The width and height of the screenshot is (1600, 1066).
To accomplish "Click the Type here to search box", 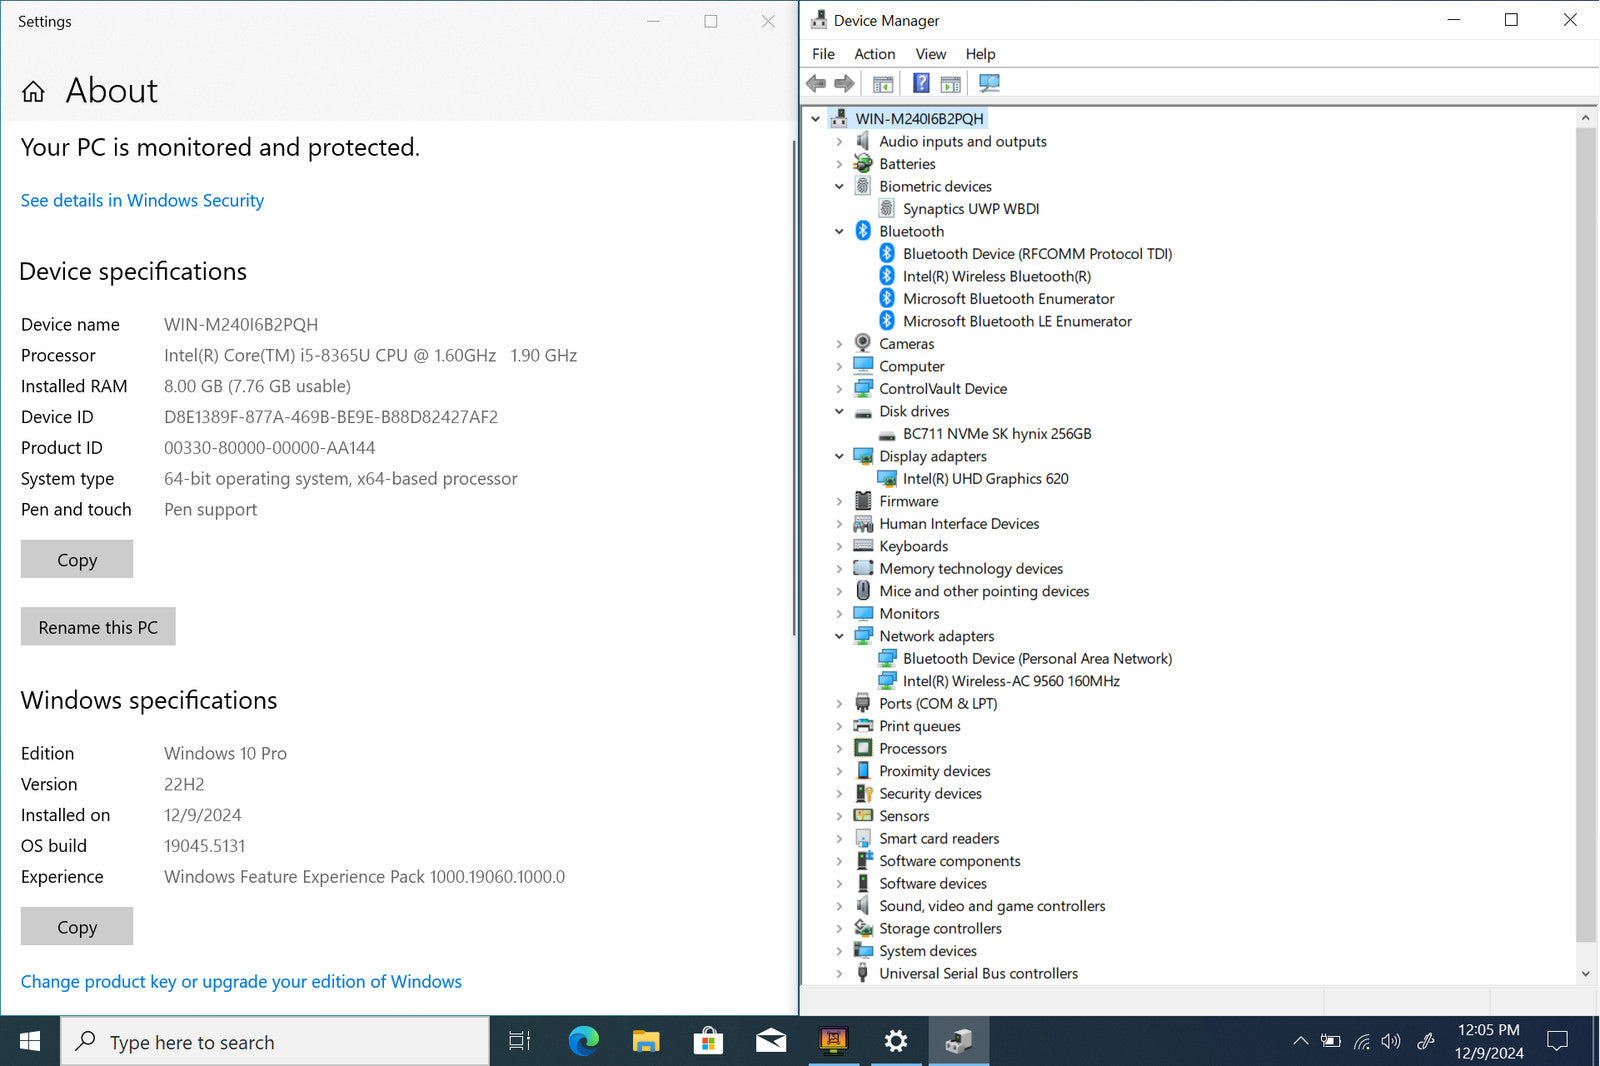I will [x=275, y=1041].
